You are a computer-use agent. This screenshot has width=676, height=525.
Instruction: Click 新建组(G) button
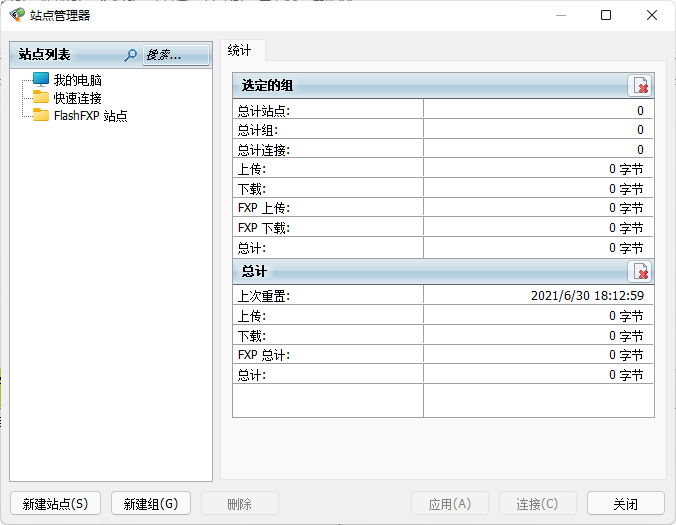click(151, 503)
